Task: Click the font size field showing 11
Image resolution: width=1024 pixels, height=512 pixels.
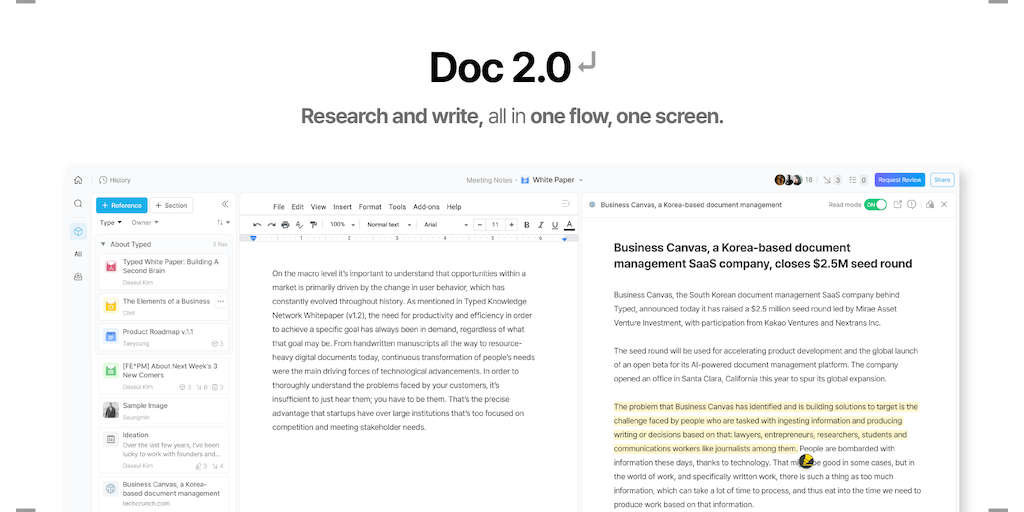Action: point(495,225)
